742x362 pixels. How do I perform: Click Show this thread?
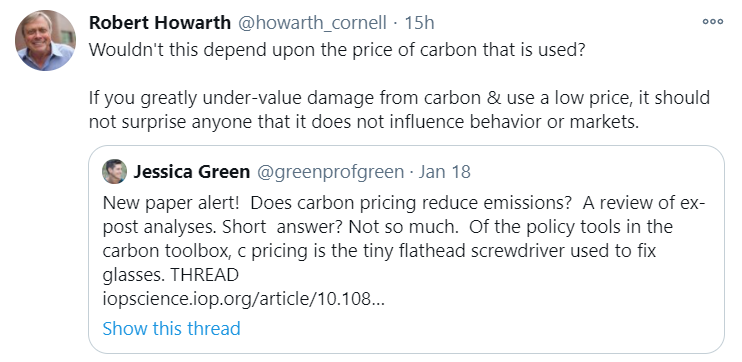(x=171, y=328)
